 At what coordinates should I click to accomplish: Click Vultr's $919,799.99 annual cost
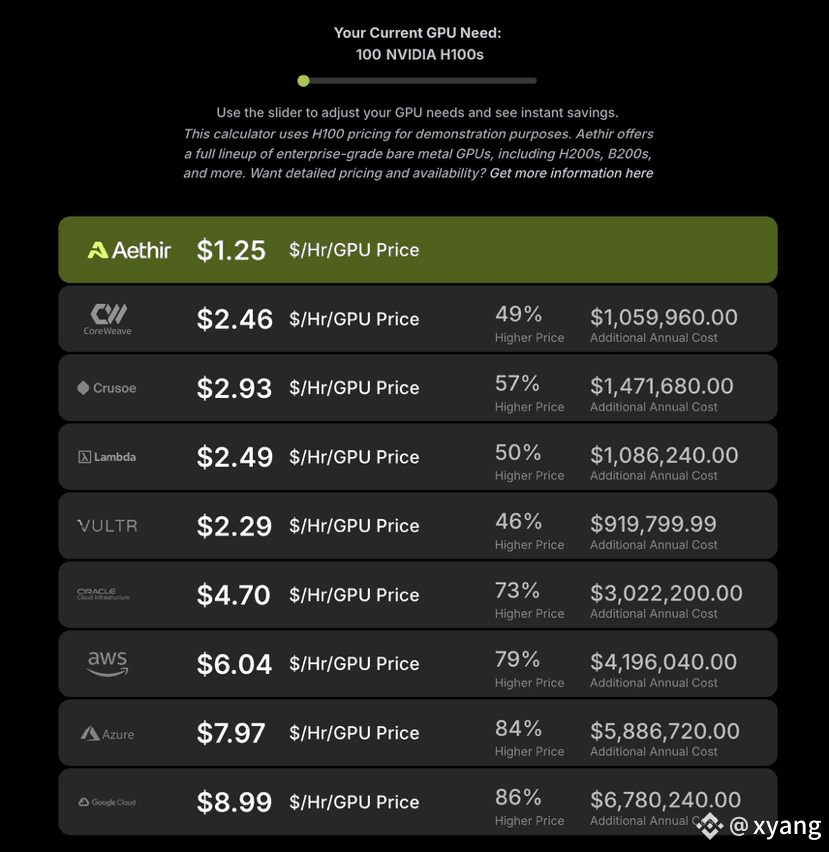click(653, 524)
